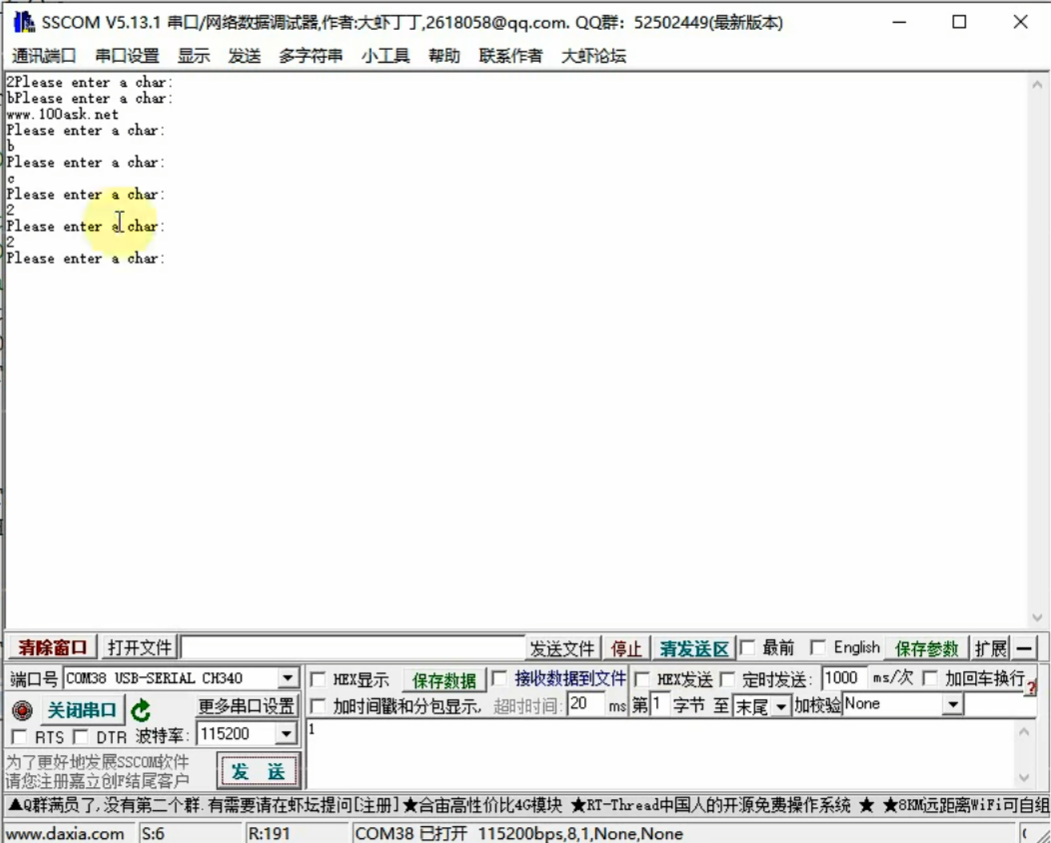Click the 20 ms timeout field
The height and width of the screenshot is (843, 1051).
pos(585,704)
